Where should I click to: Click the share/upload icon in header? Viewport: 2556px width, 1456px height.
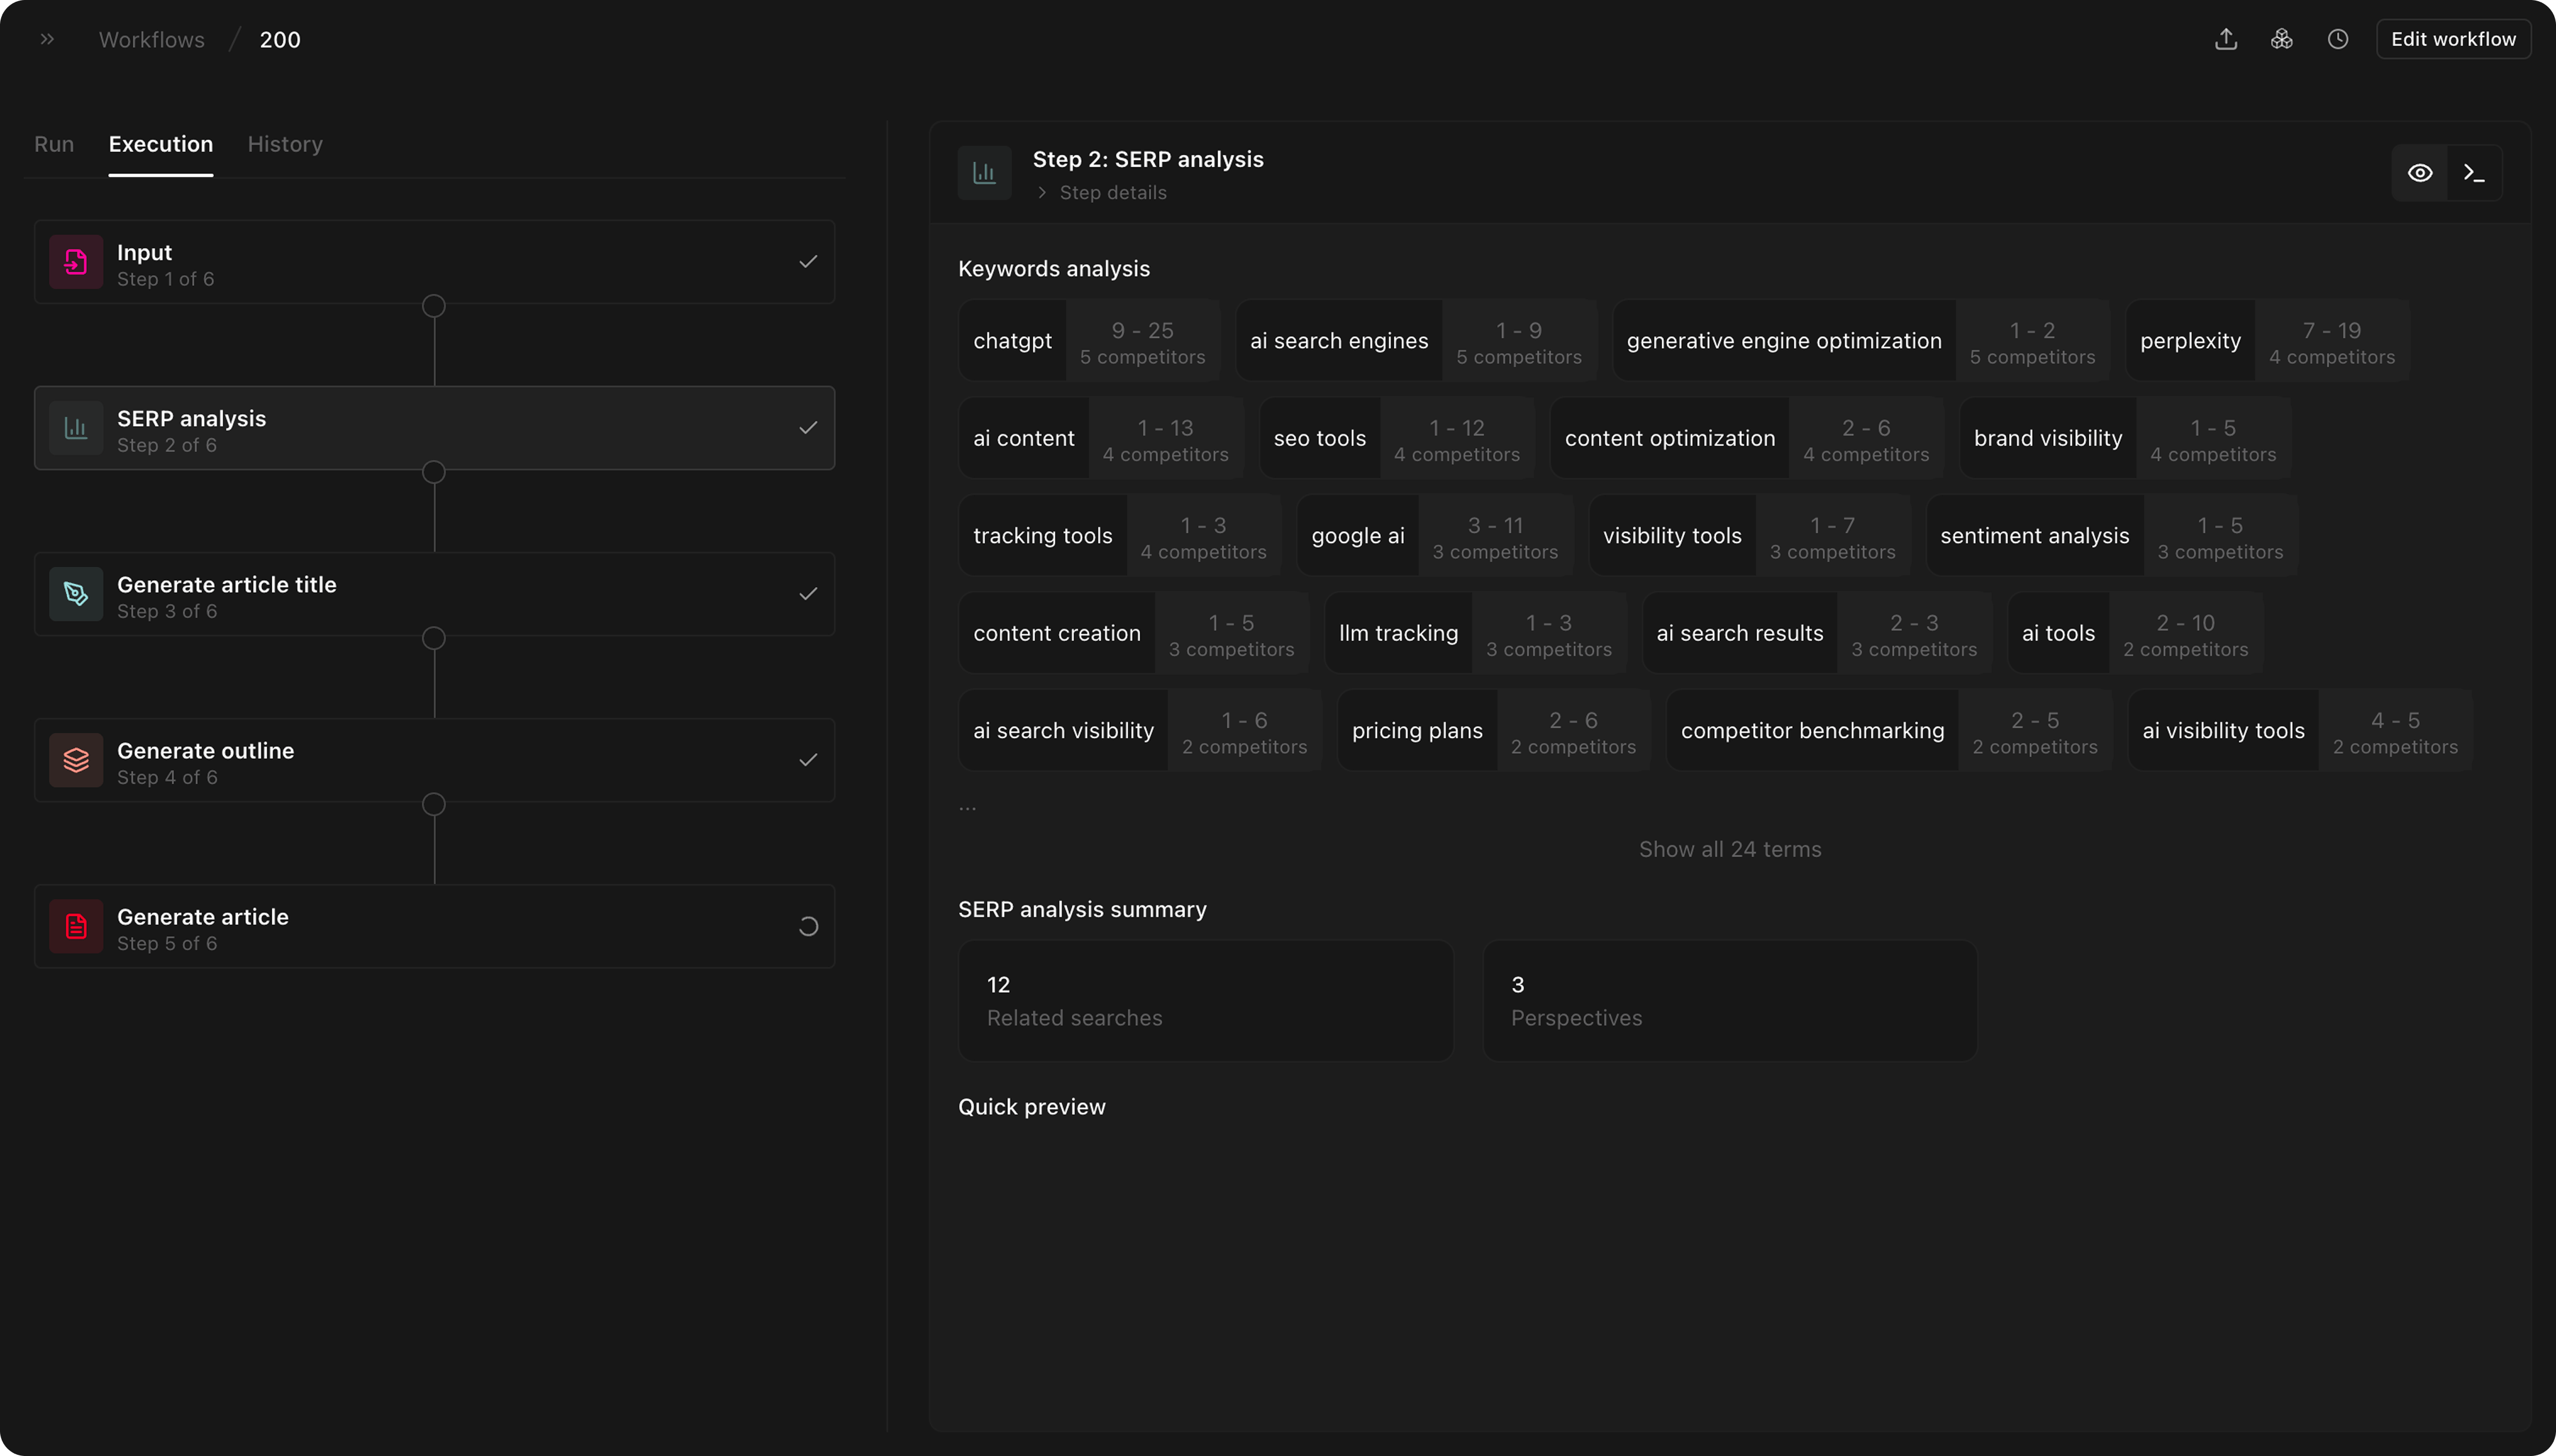pyautogui.click(x=2225, y=39)
